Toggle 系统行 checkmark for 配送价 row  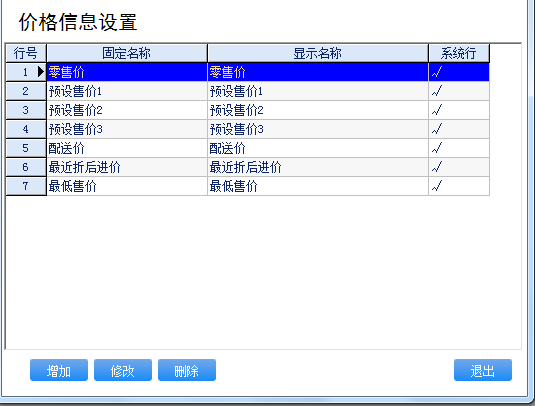437,148
